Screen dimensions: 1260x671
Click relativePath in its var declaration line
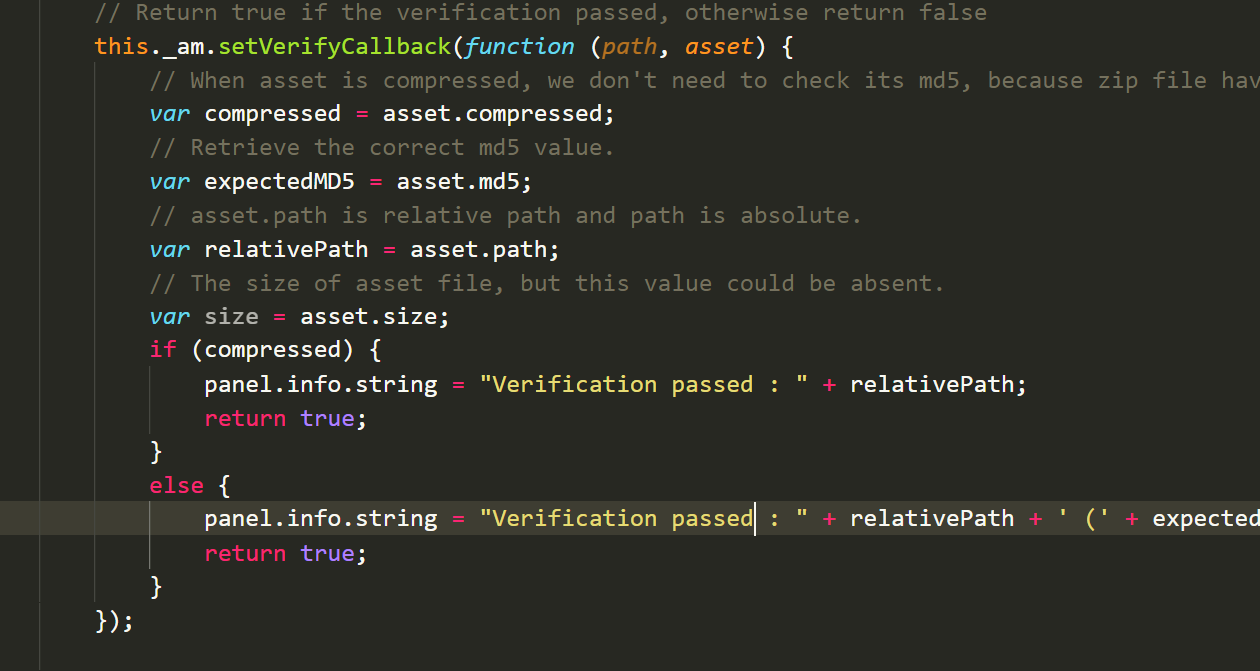pos(285,249)
